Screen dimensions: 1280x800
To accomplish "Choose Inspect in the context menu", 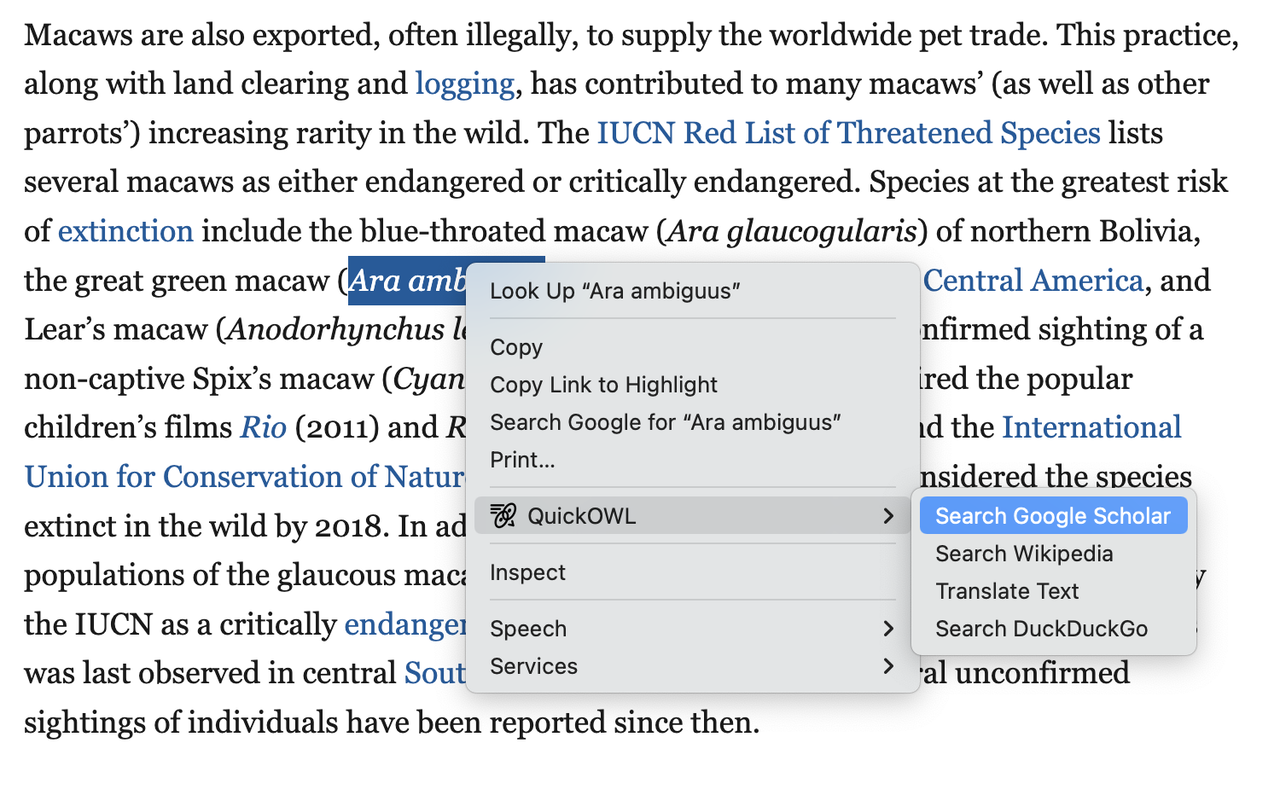I will pyautogui.click(x=528, y=573).
